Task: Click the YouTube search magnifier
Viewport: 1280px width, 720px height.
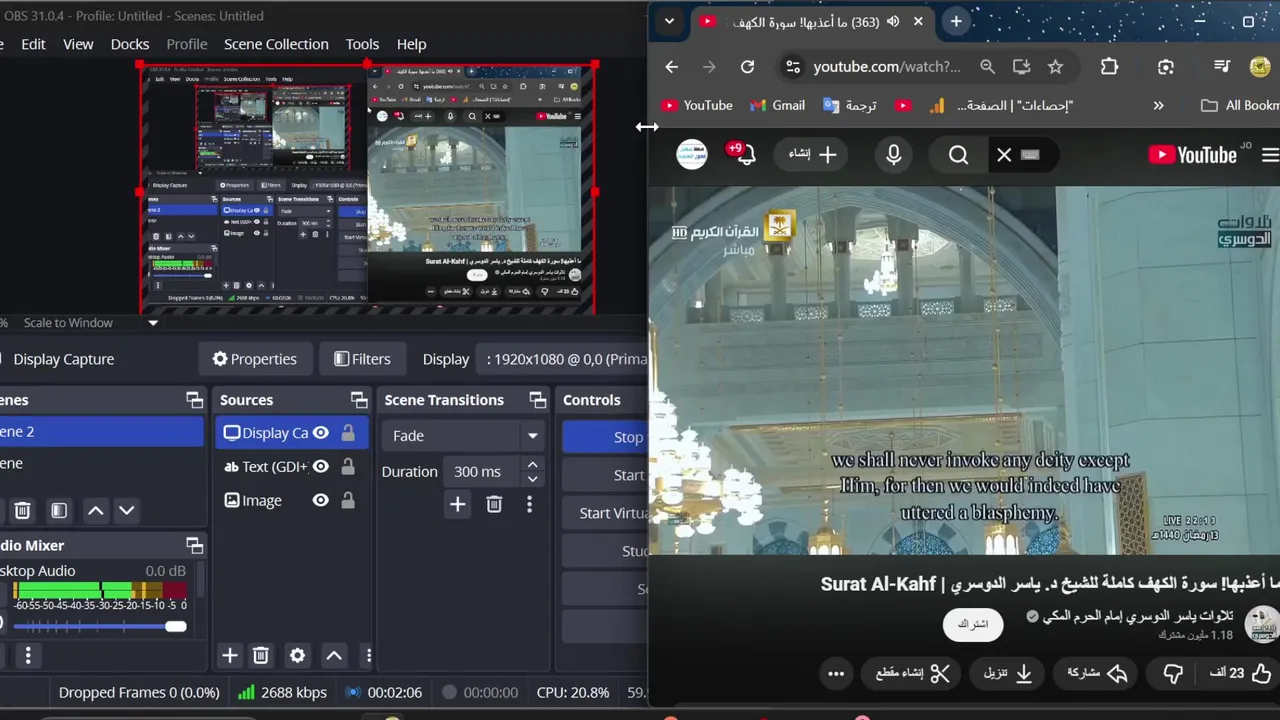Action: point(958,155)
